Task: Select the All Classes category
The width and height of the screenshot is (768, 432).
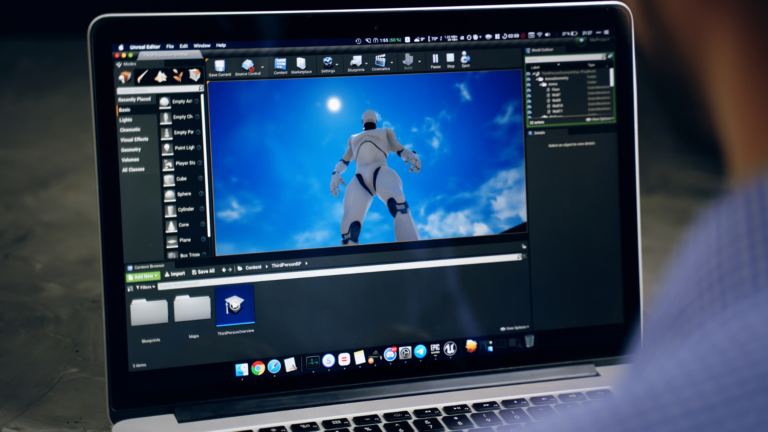Action: tap(133, 169)
